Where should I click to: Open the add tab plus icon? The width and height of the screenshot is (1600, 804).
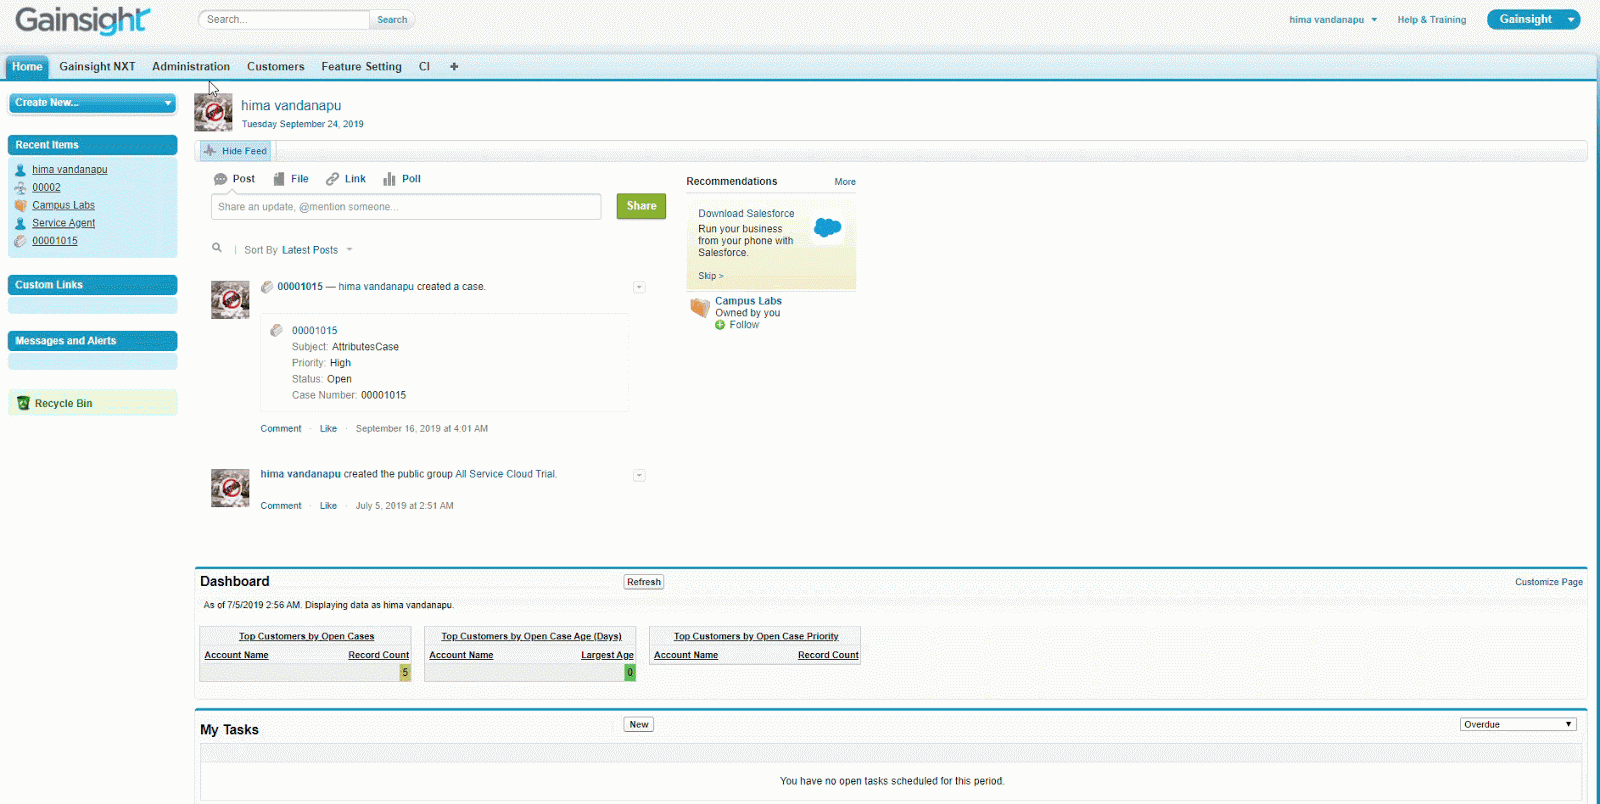pos(454,67)
